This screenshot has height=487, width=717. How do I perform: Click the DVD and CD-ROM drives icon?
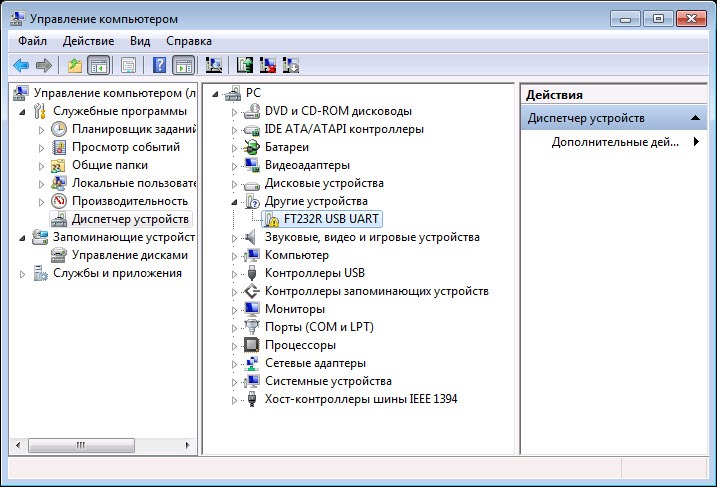[251, 111]
